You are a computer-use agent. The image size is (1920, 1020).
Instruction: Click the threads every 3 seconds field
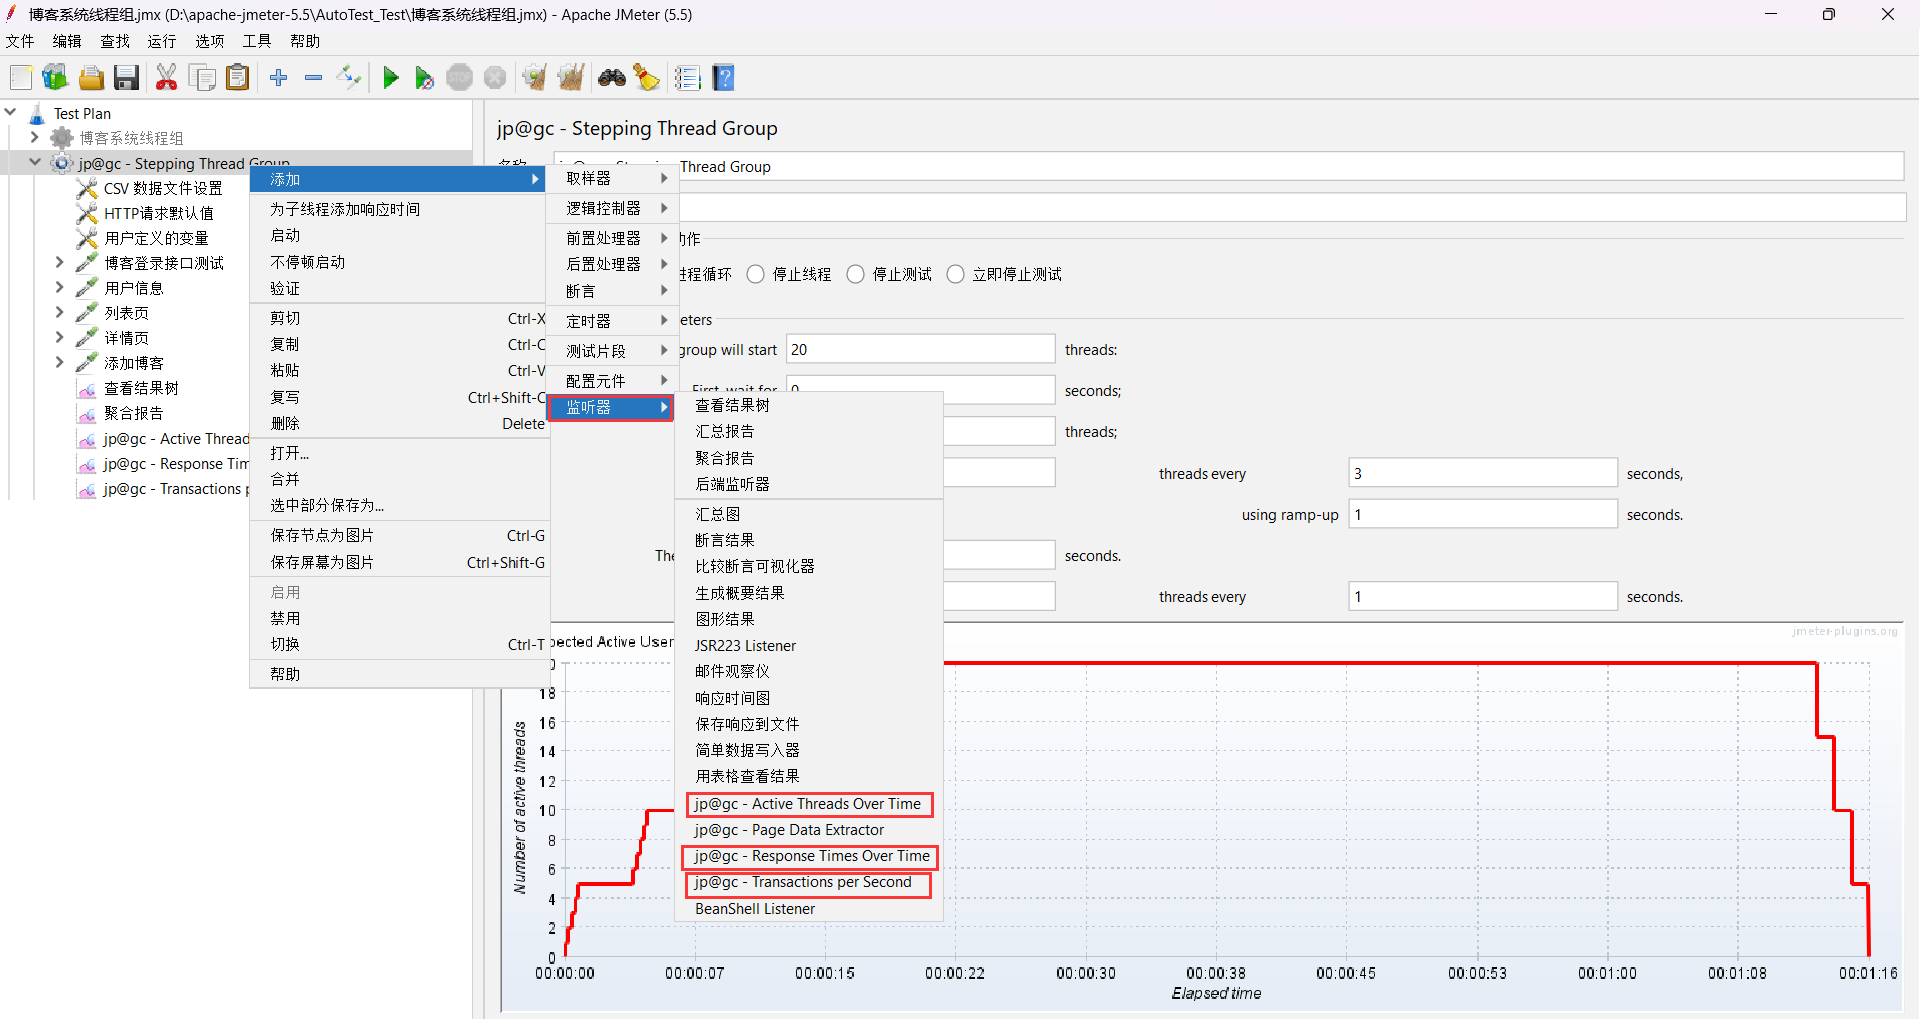pyautogui.click(x=1483, y=473)
